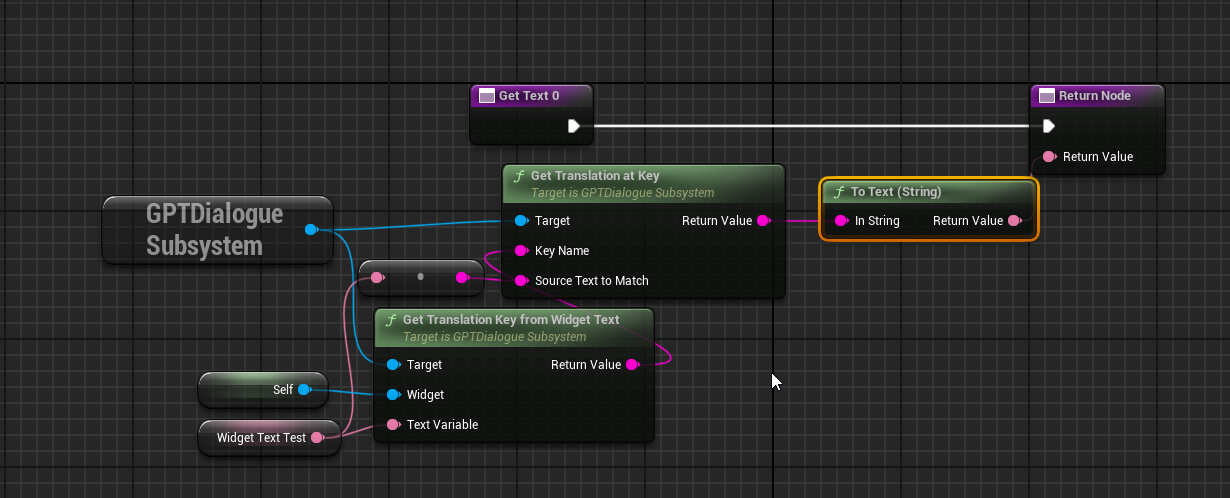Image resolution: width=1230 pixels, height=498 pixels.
Task: Click Target pin on Get Translation at Key
Action: click(521, 221)
